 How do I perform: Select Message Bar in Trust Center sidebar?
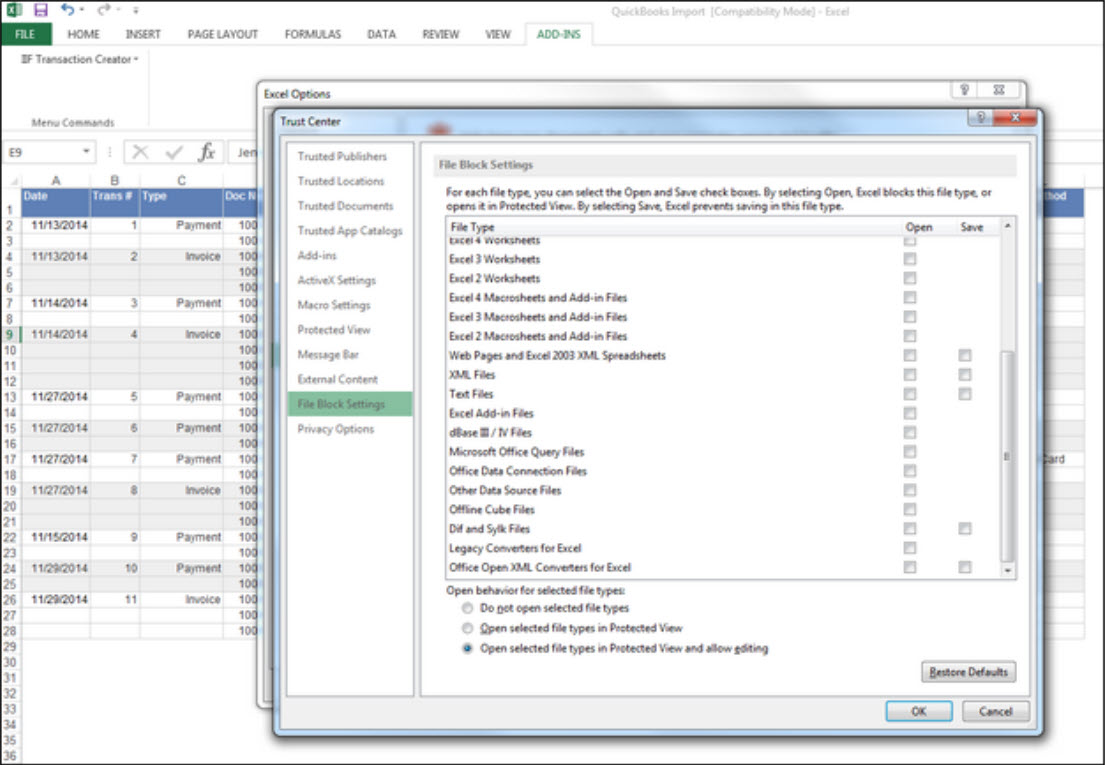point(328,354)
